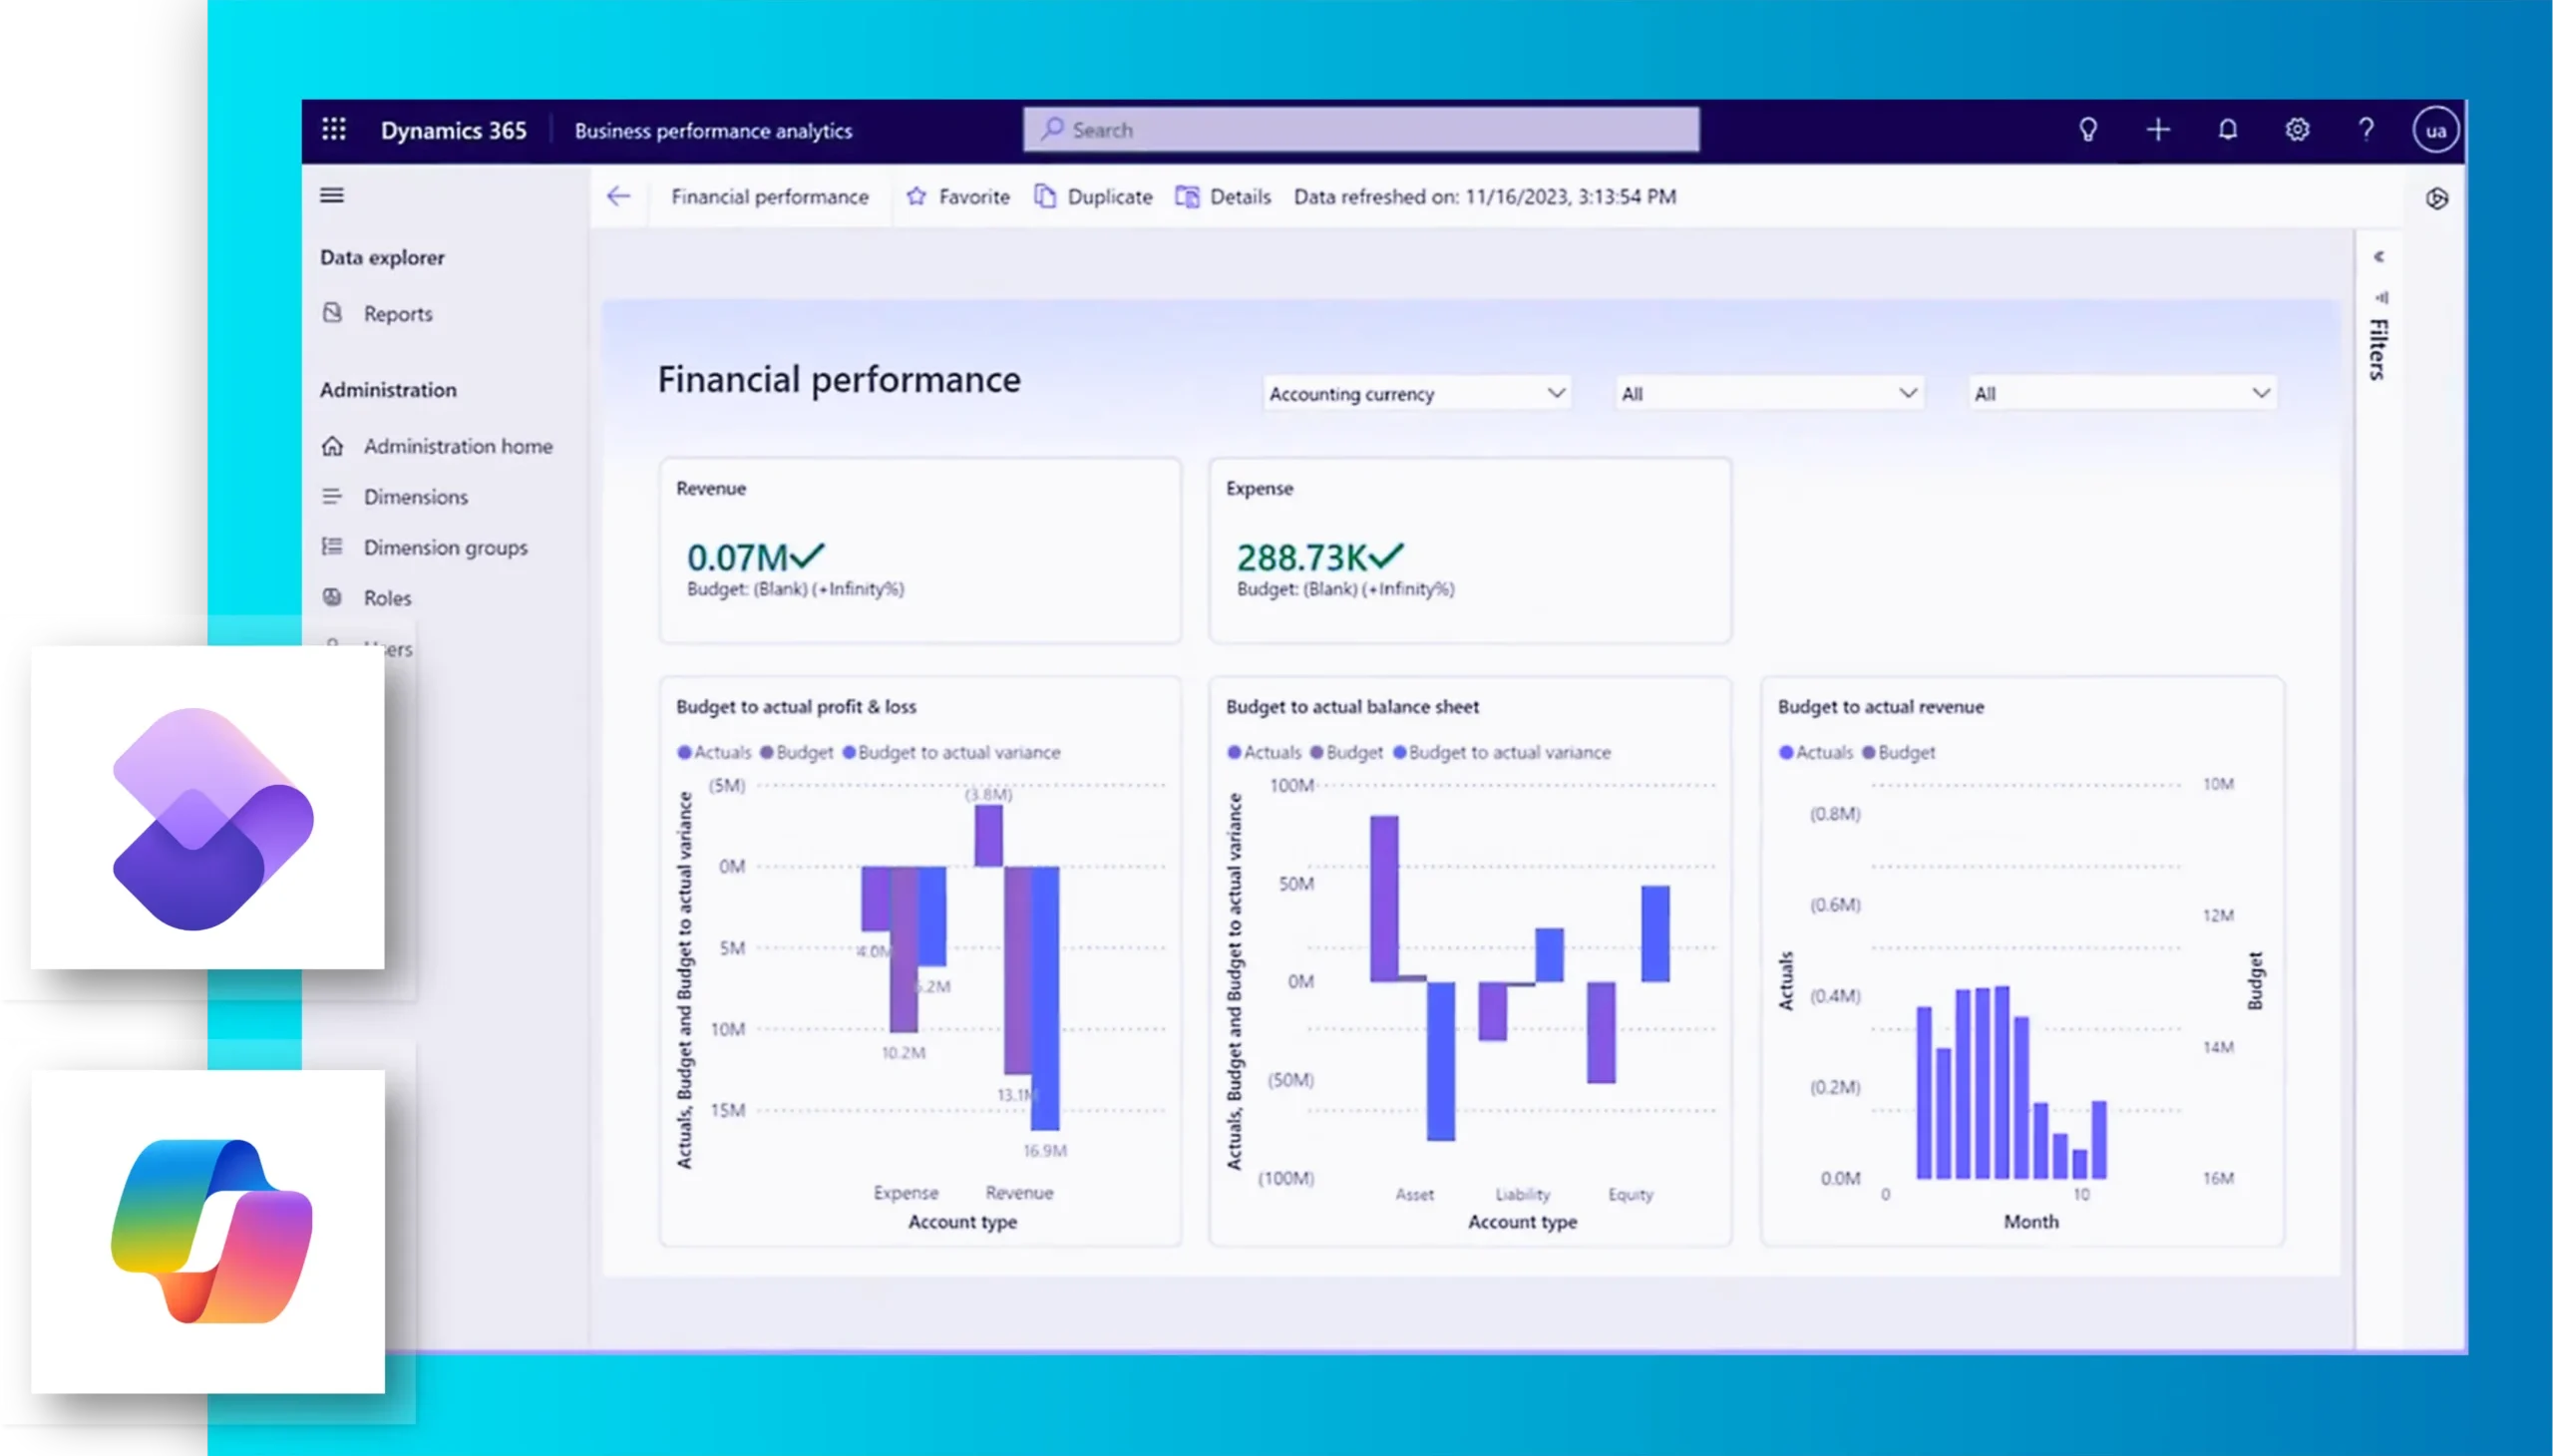Click the Revenue 0.07M card value
Image resolution: width=2553 pixels, height=1456 pixels.
point(737,557)
